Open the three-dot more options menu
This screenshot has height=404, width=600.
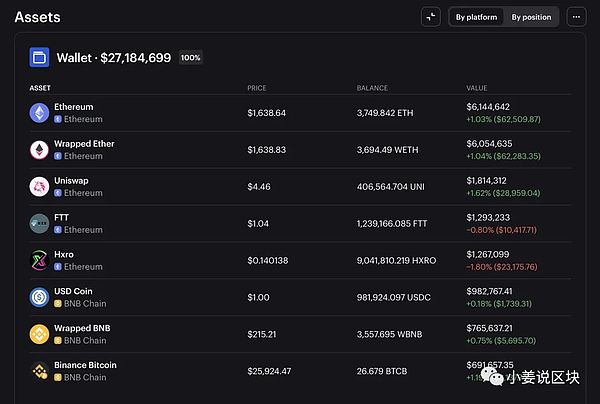click(x=576, y=17)
